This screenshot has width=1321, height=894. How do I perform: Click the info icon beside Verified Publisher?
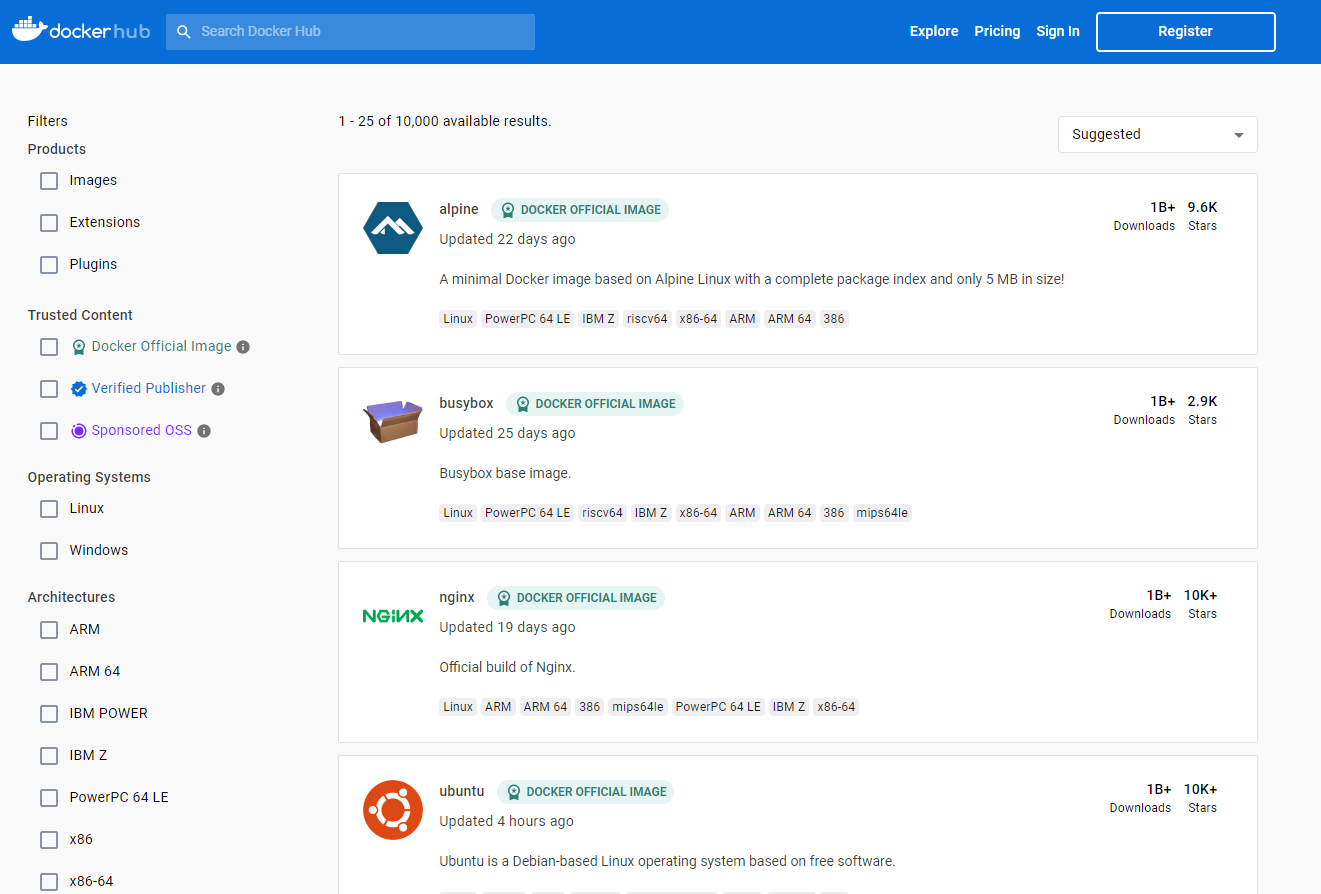click(218, 389)
